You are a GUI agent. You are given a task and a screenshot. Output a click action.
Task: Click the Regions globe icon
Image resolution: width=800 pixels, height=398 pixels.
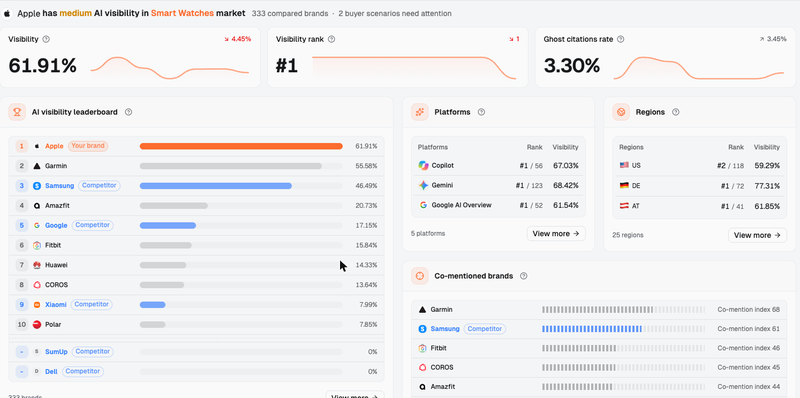(x=621, y=112)
